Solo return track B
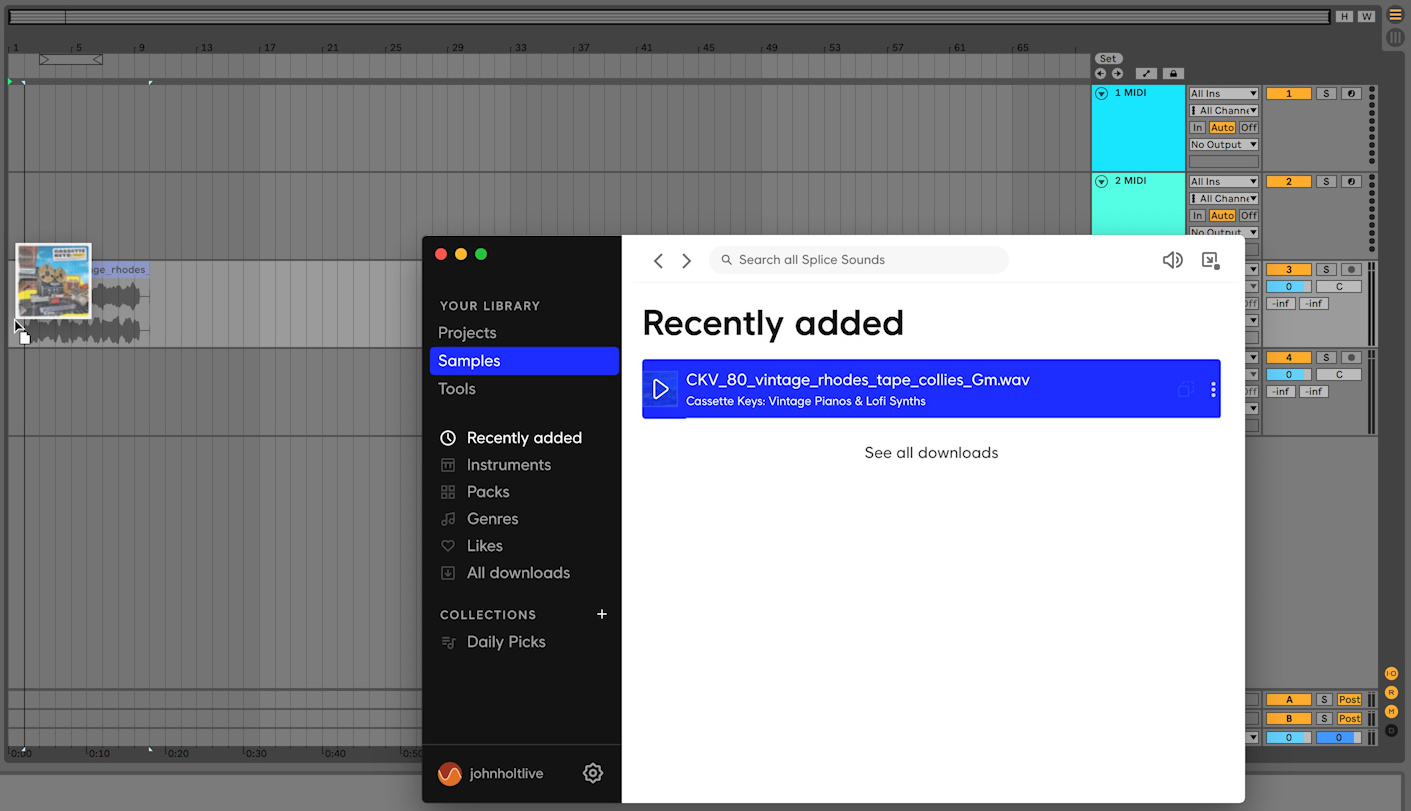The width and height of the screenshot is (1411, 811). [x=1324, y=719]
